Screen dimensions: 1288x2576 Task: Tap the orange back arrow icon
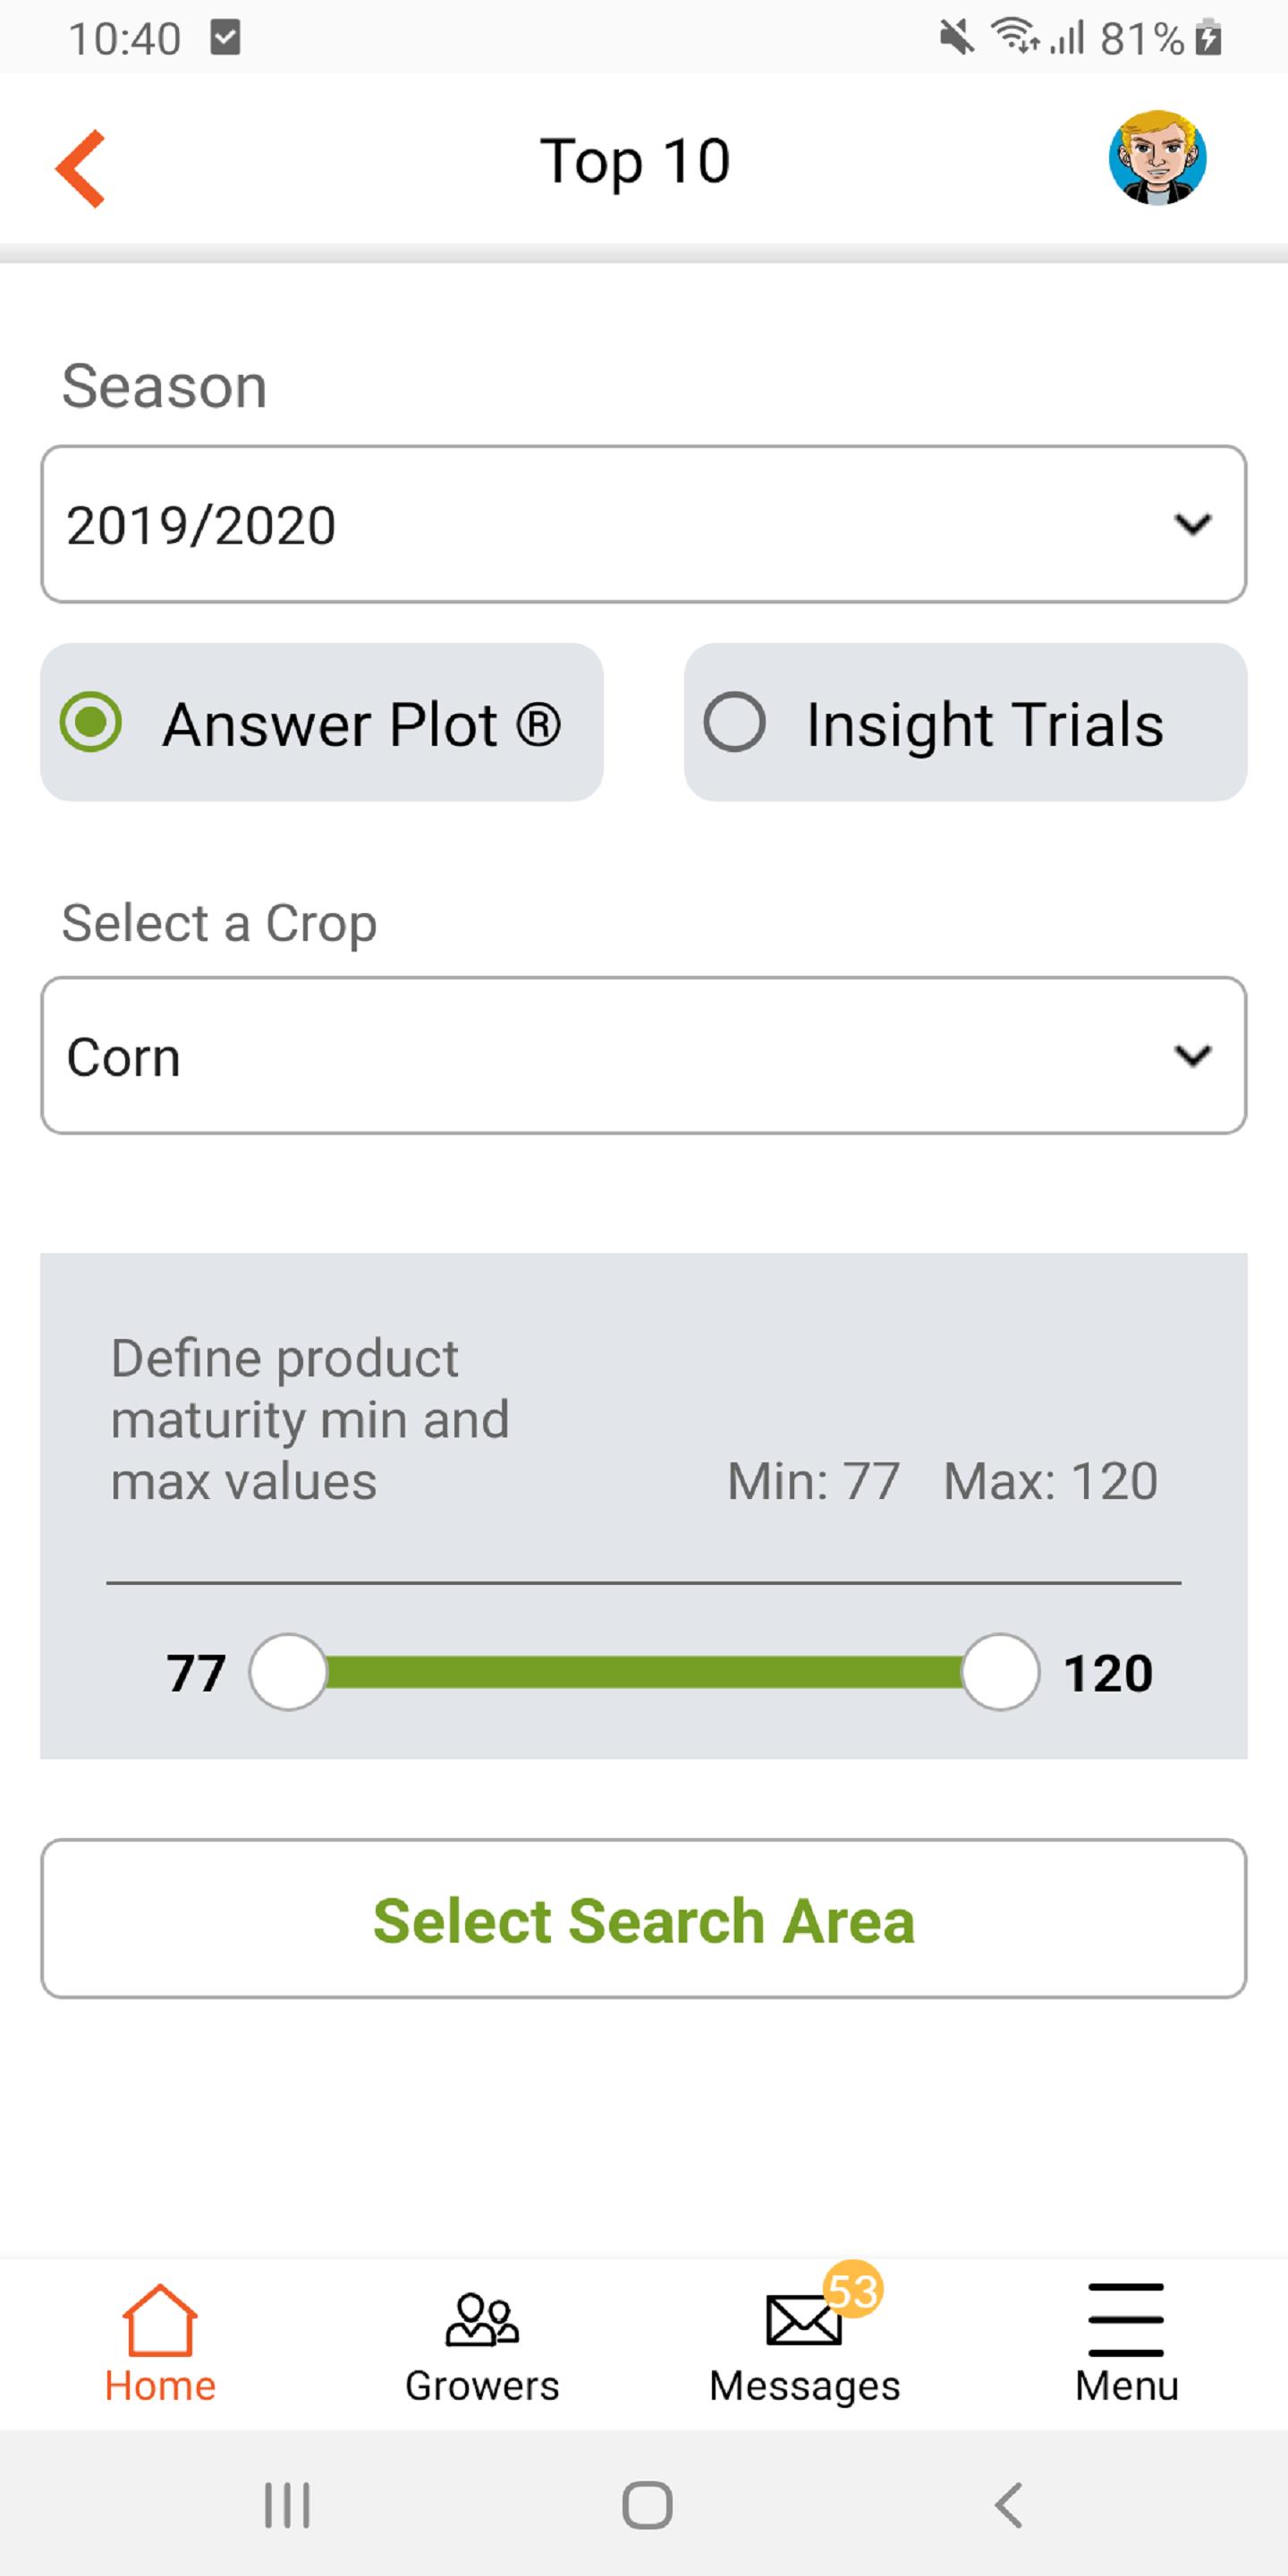pos(80,168)
